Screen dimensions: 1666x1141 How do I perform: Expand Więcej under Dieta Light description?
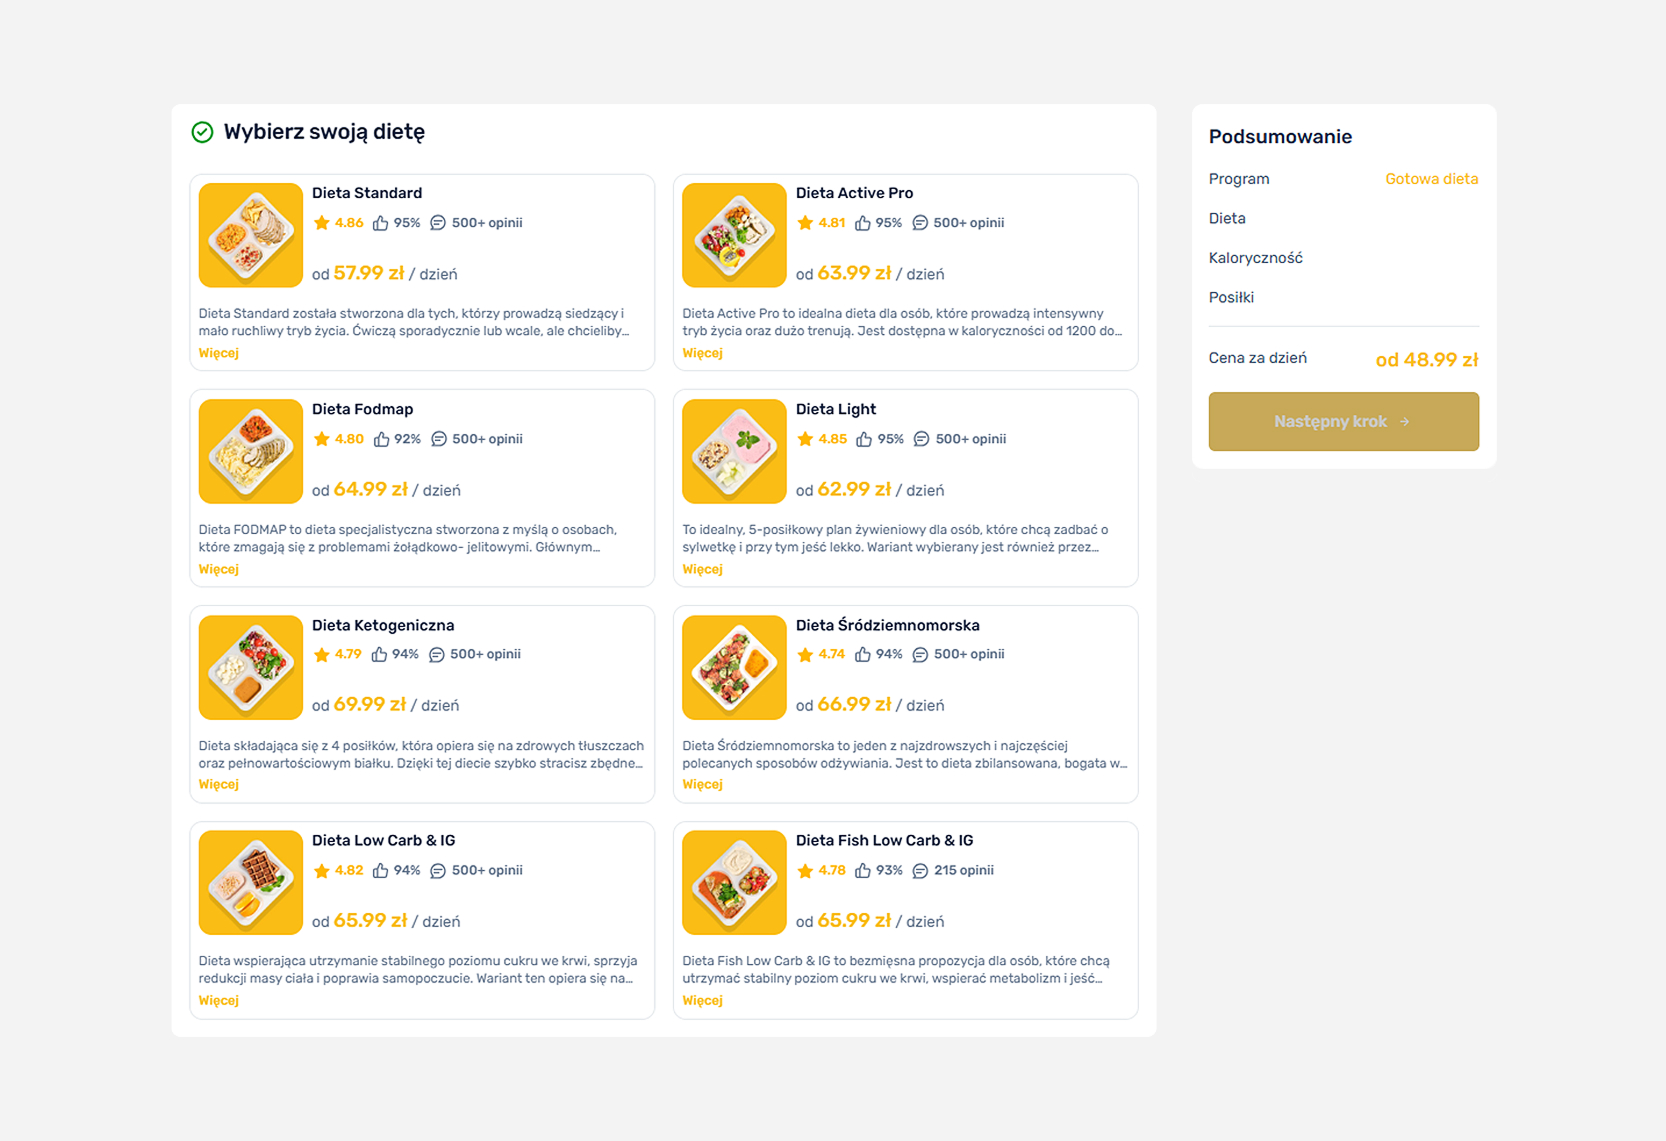tap(702, 569)
